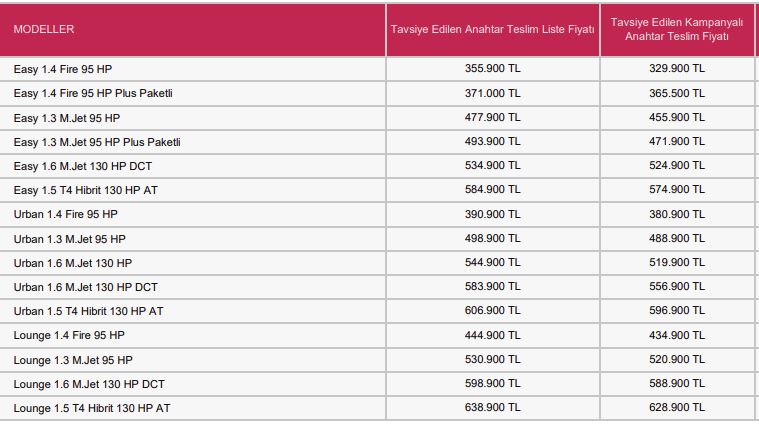The height and width of the screenshot is (425, 759).
Task: Click the Urban 1.3 M.Jet 95 HP row label
Action: [70, 239]
